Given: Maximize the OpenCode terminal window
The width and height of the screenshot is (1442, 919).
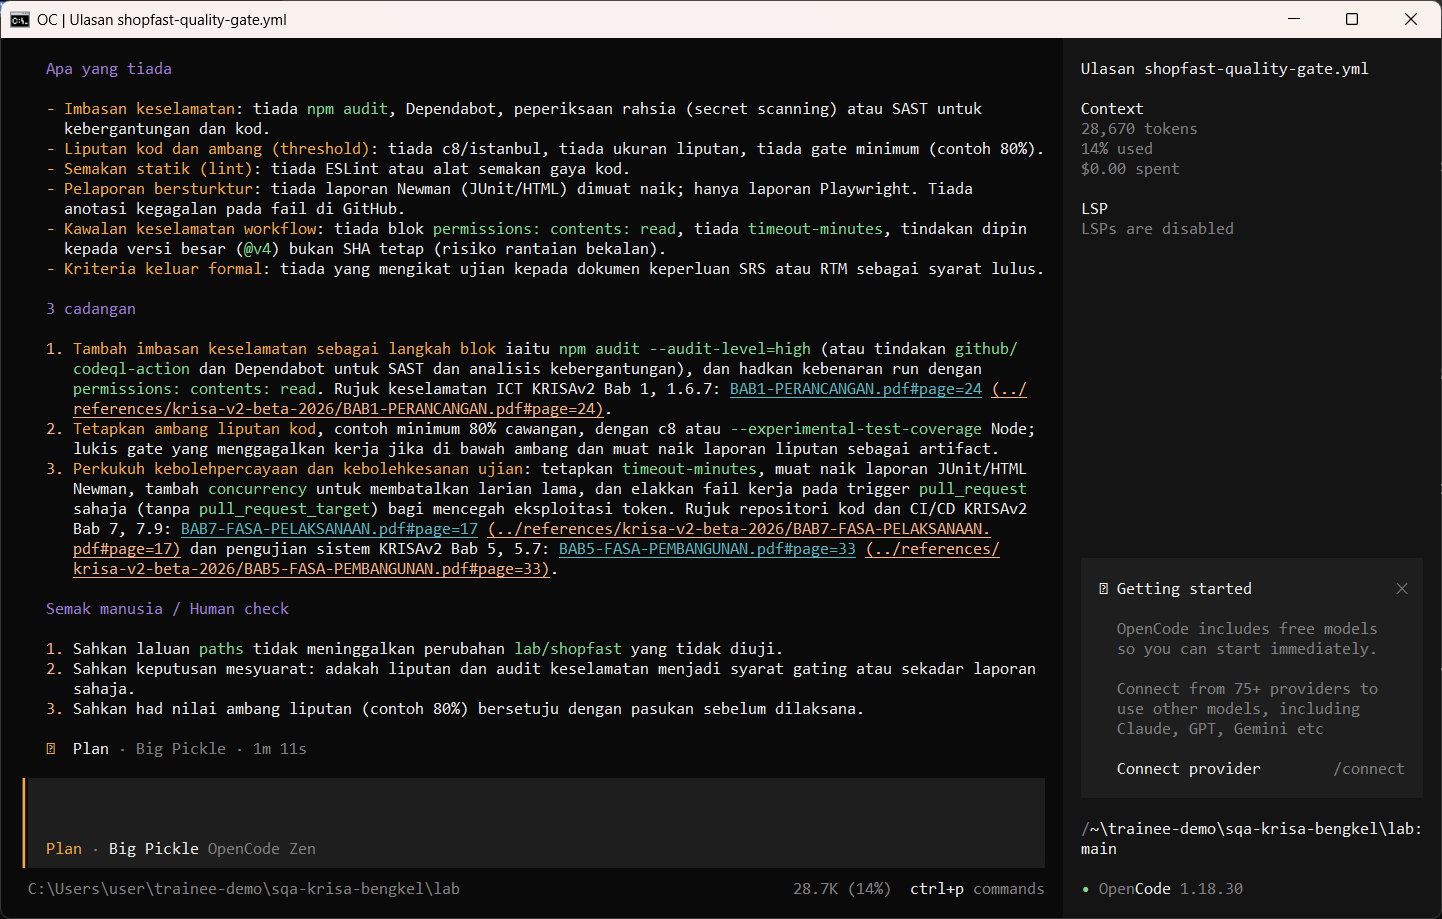Looking at the screenshot, I should 1352,19.
